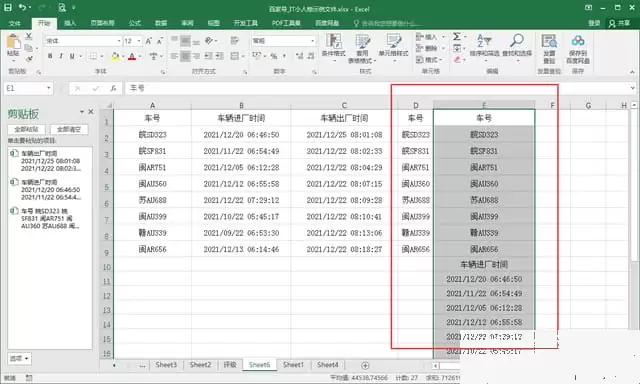Click the Increase Indent icon
This screenshot has height=384, width=640.
click(x=220, y=56)
